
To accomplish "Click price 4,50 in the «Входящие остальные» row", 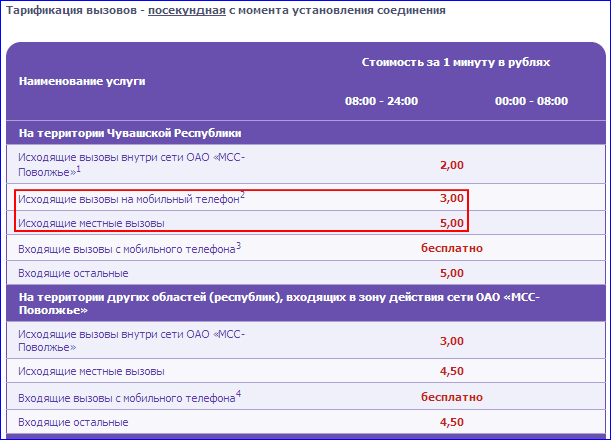I will [452, 422].
